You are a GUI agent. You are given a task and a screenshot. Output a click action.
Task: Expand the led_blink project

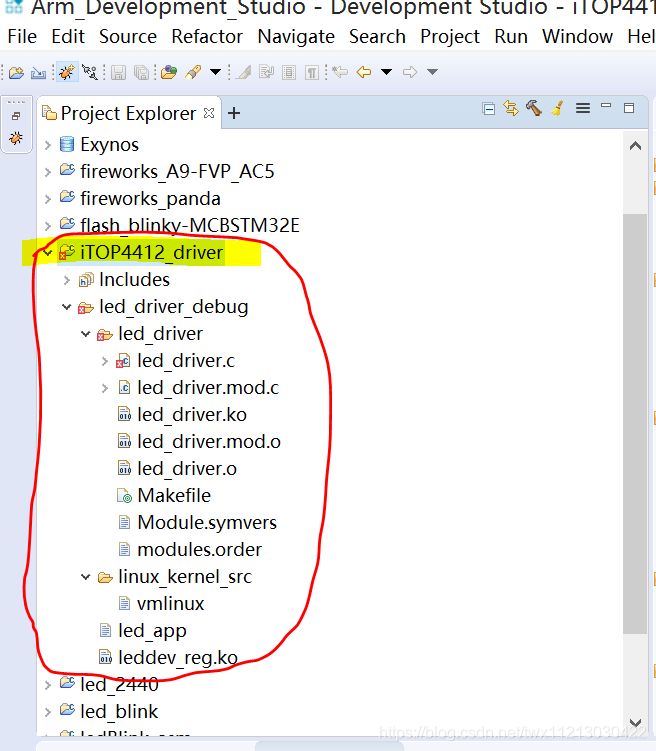[47, 712]
